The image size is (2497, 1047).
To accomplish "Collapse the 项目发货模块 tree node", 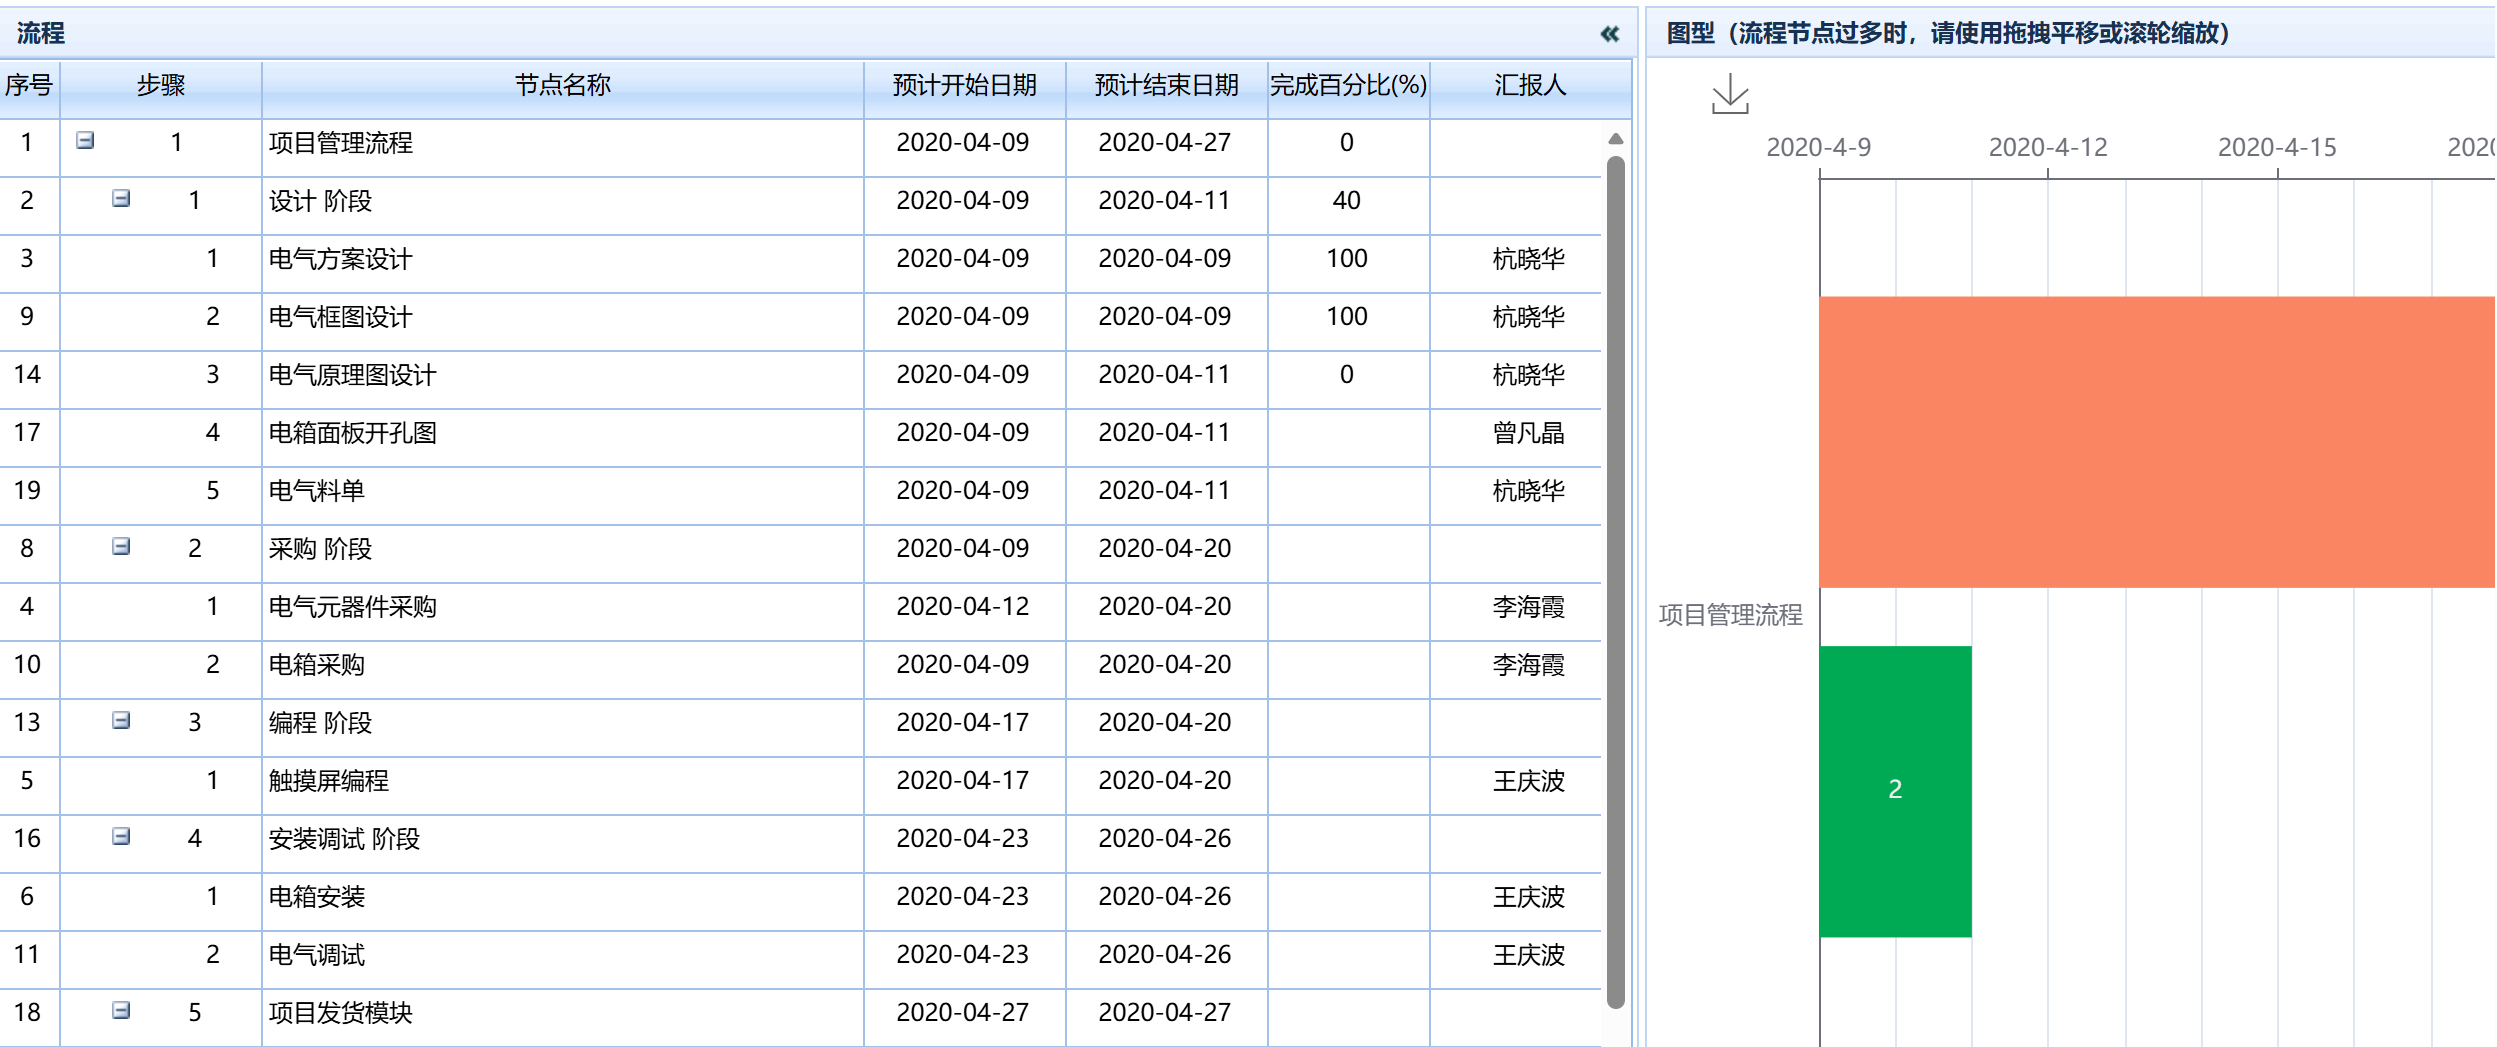I will tap(121, 1011).
